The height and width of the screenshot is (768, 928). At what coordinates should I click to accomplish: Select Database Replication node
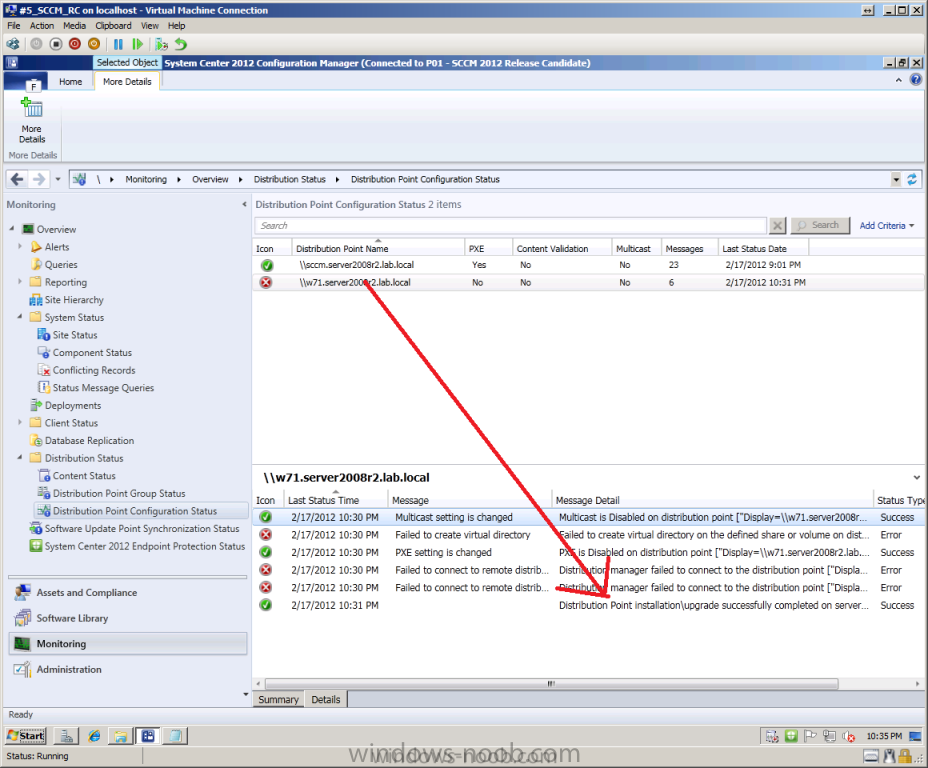tap(89, 441)
